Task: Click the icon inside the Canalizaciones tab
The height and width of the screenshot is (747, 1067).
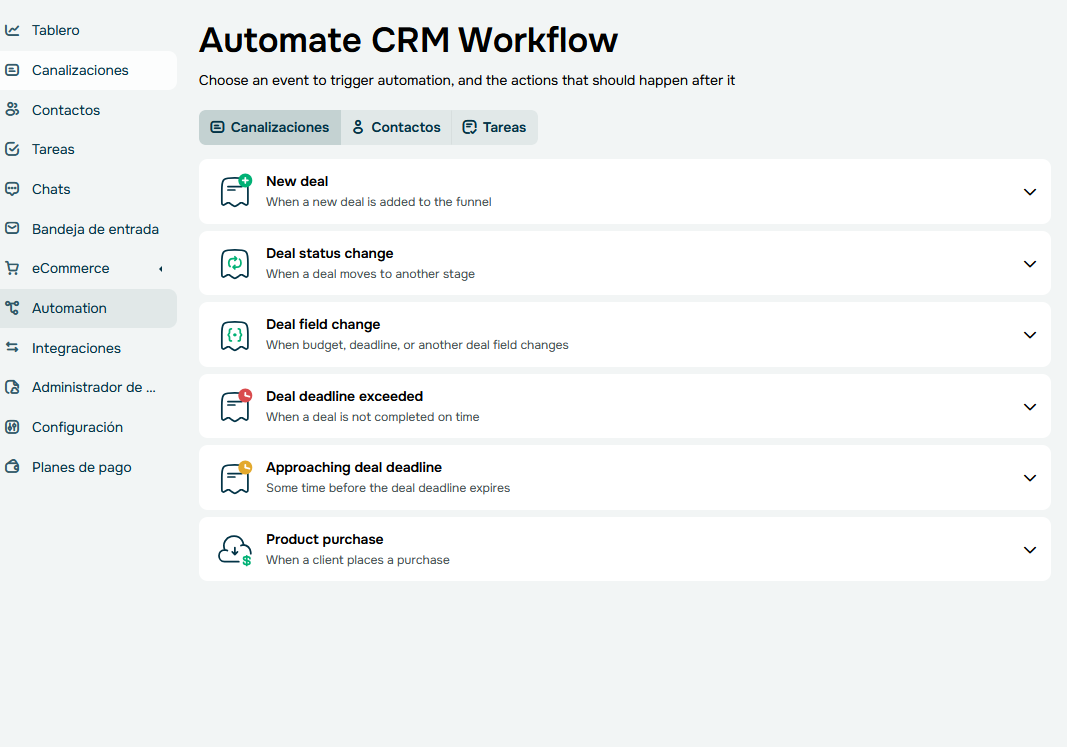Action: (x=217, y=127)
